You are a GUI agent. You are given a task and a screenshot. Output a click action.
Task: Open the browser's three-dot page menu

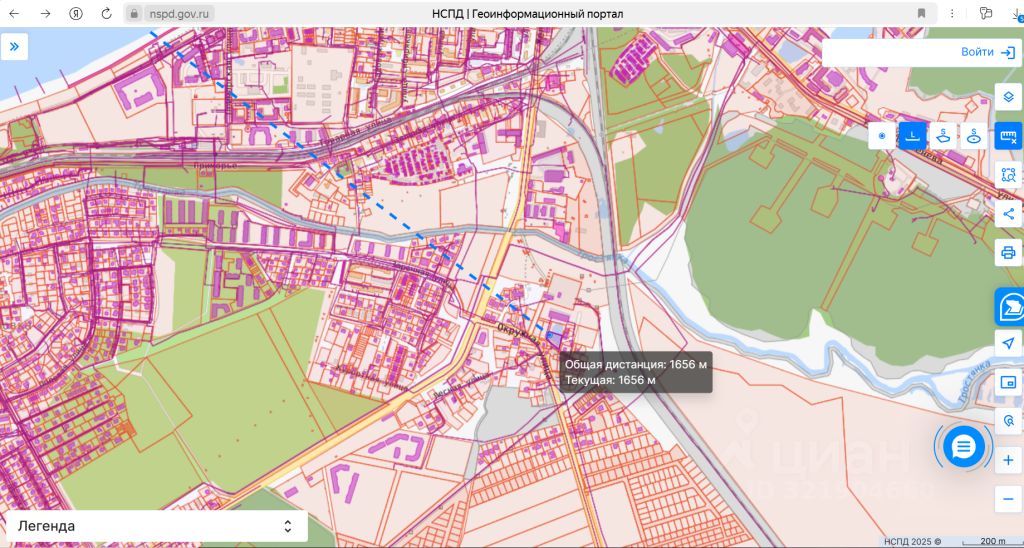point(953,14)
